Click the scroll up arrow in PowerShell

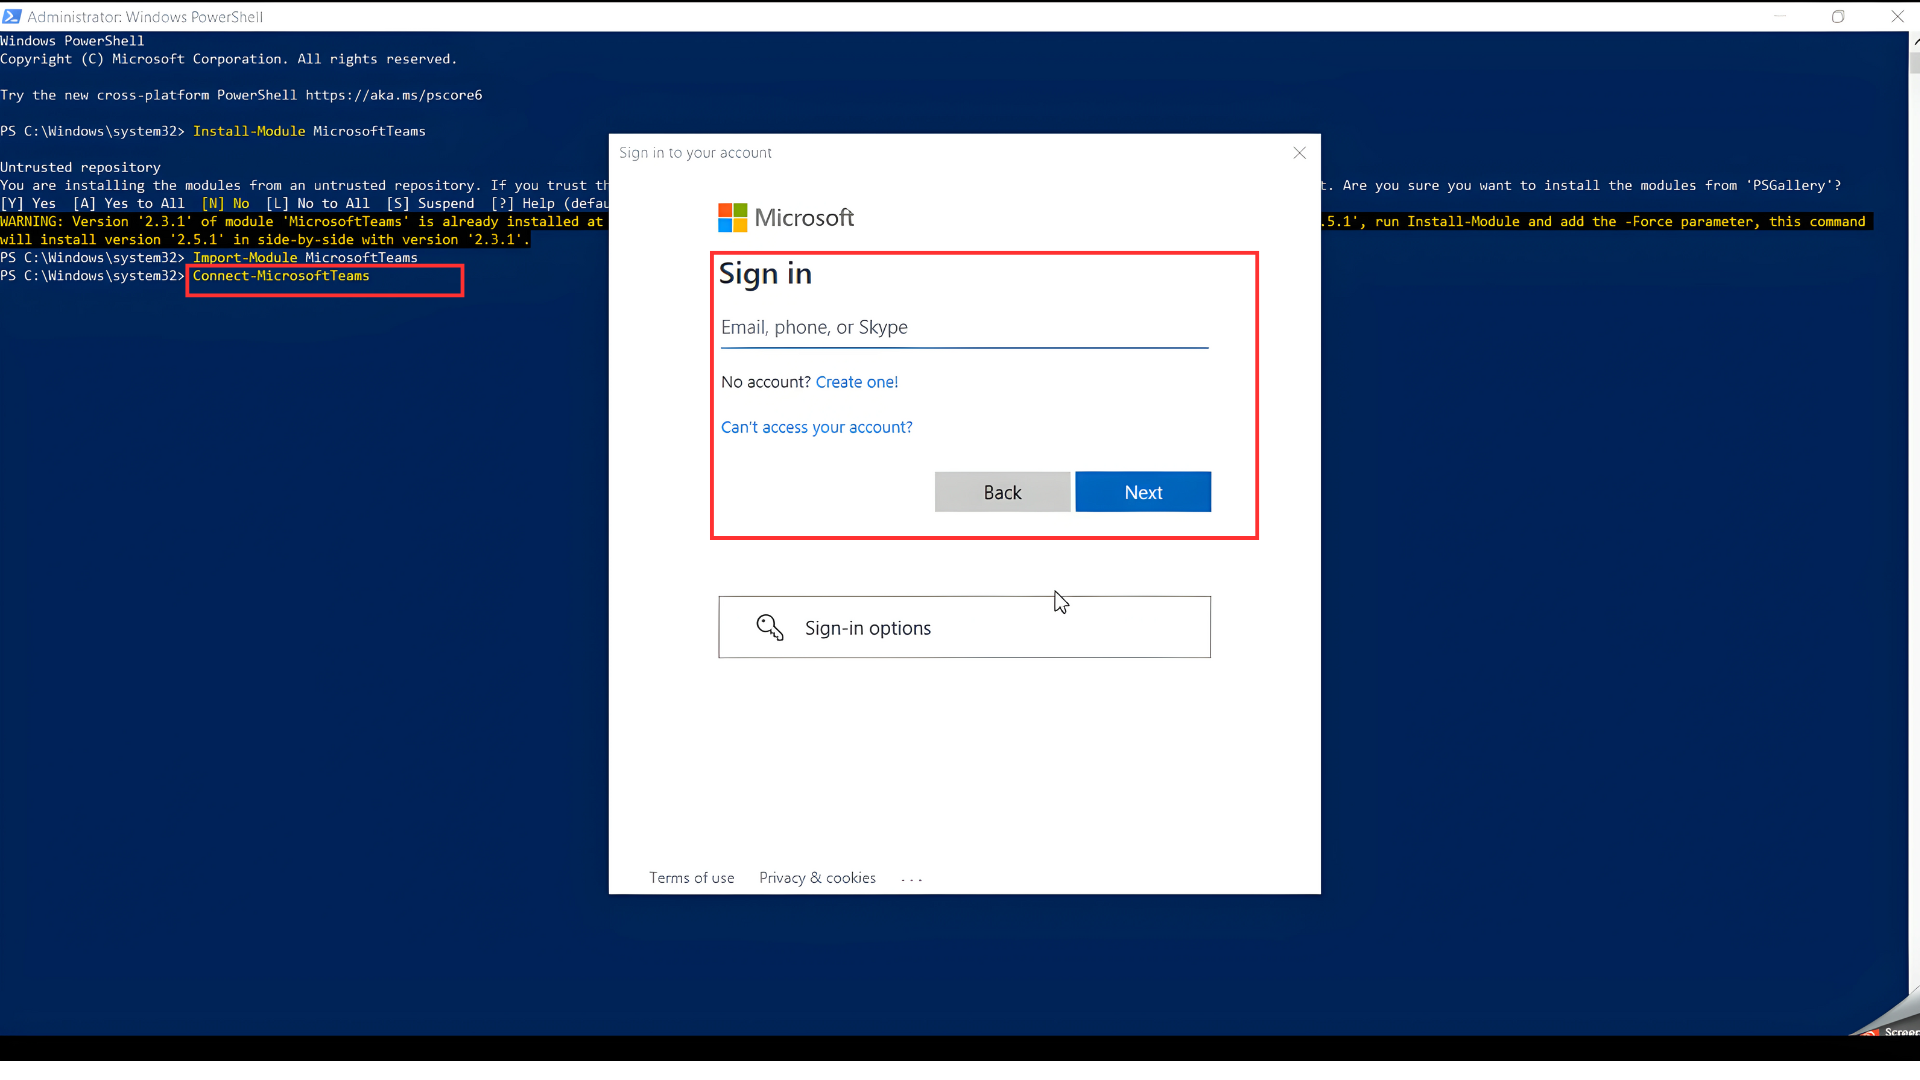click(1914, 41)
